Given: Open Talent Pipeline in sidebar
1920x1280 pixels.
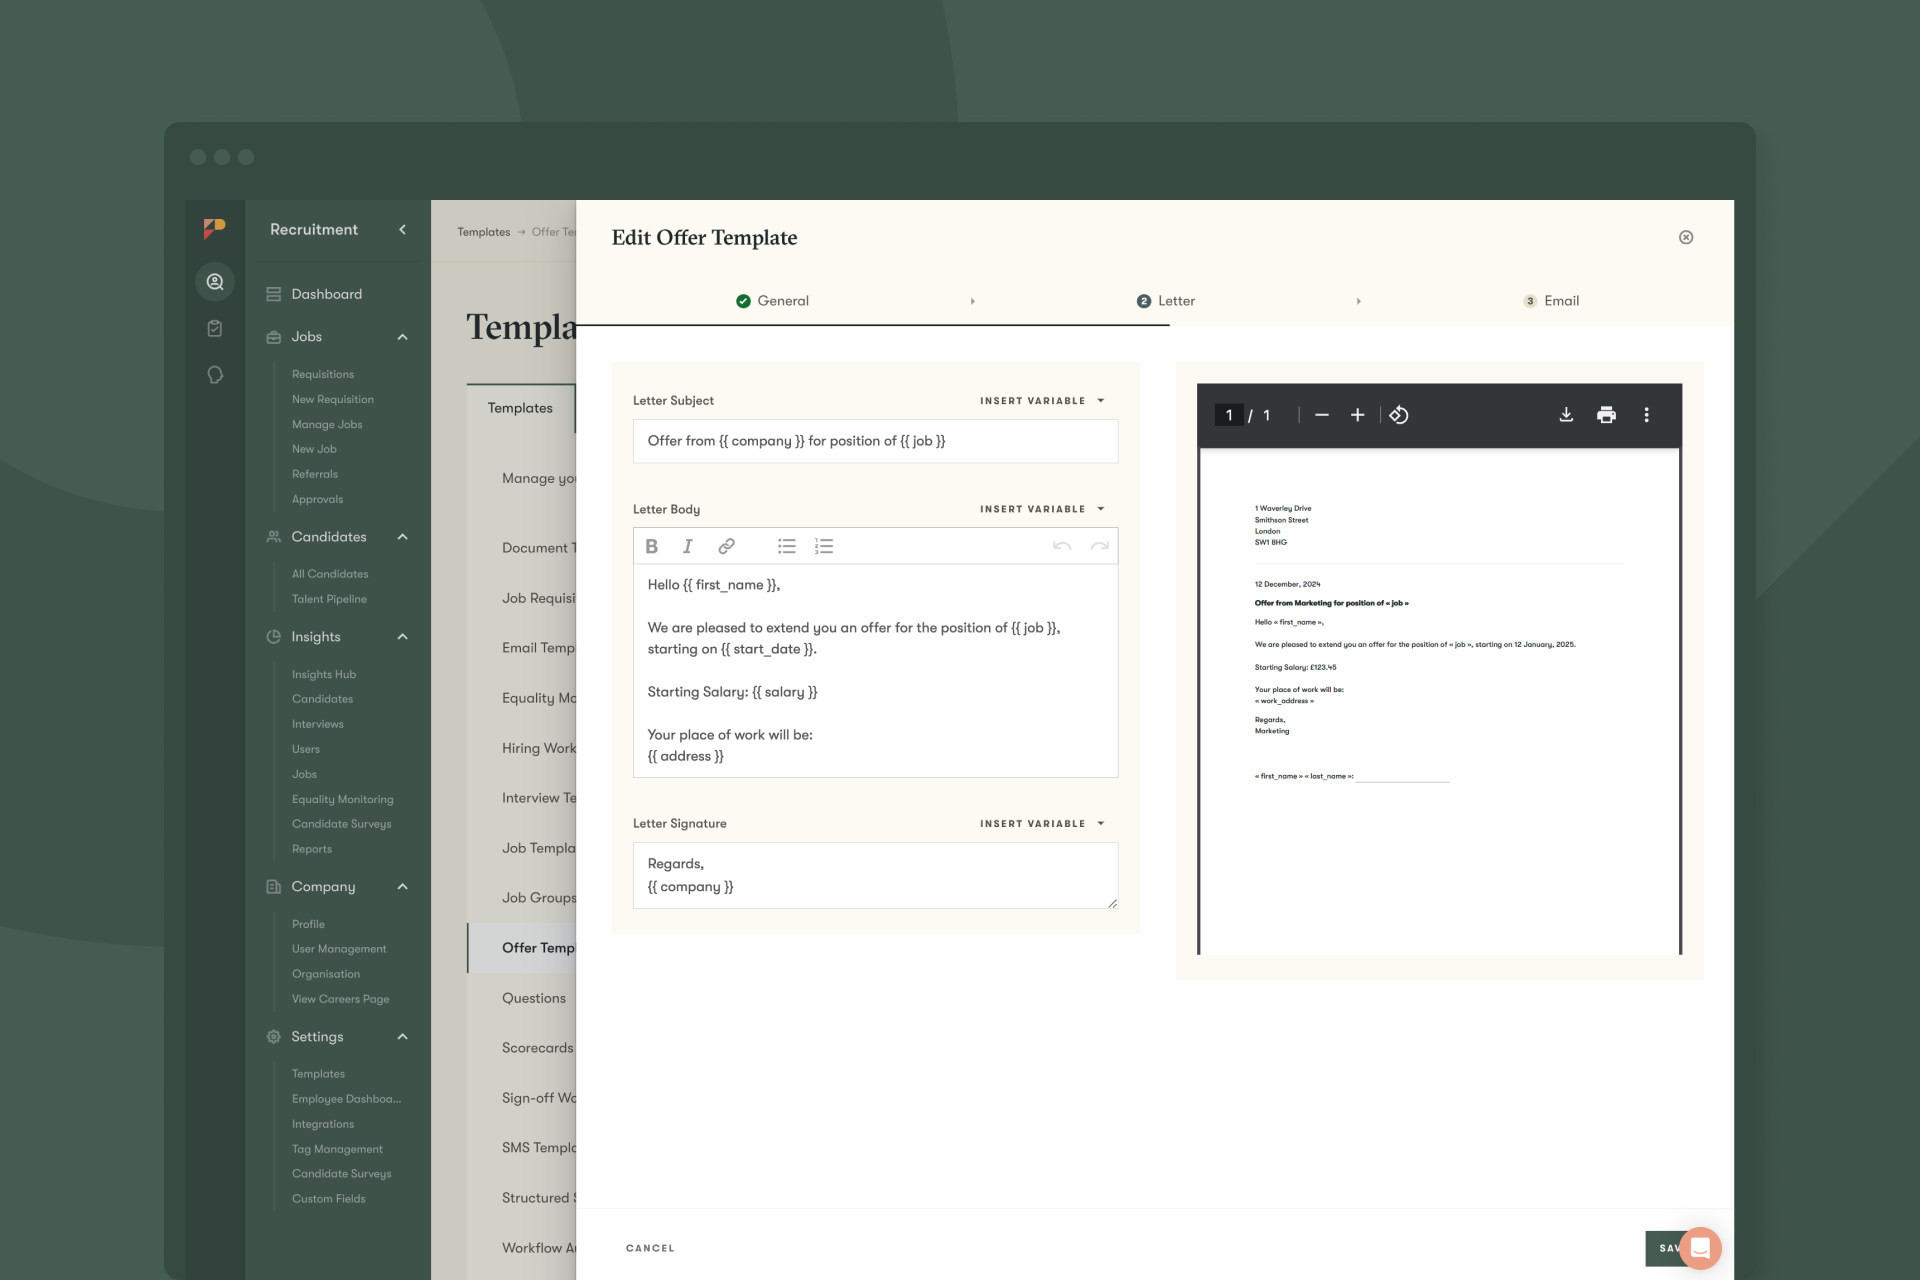Looking at the screenshot, I should [329, 599].
